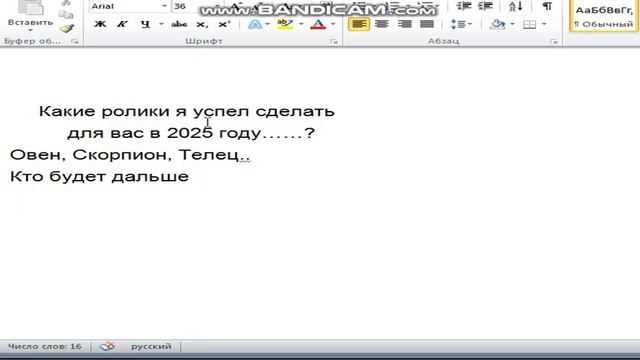Click the Число слов: 16 word count

(44, 347)
